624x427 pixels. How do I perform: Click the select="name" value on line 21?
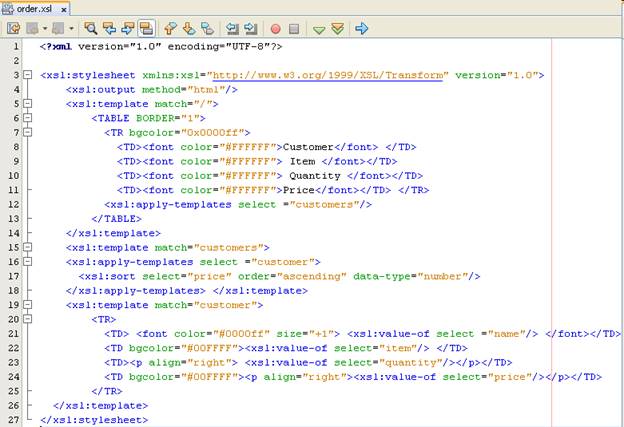[x=506, y=333]
